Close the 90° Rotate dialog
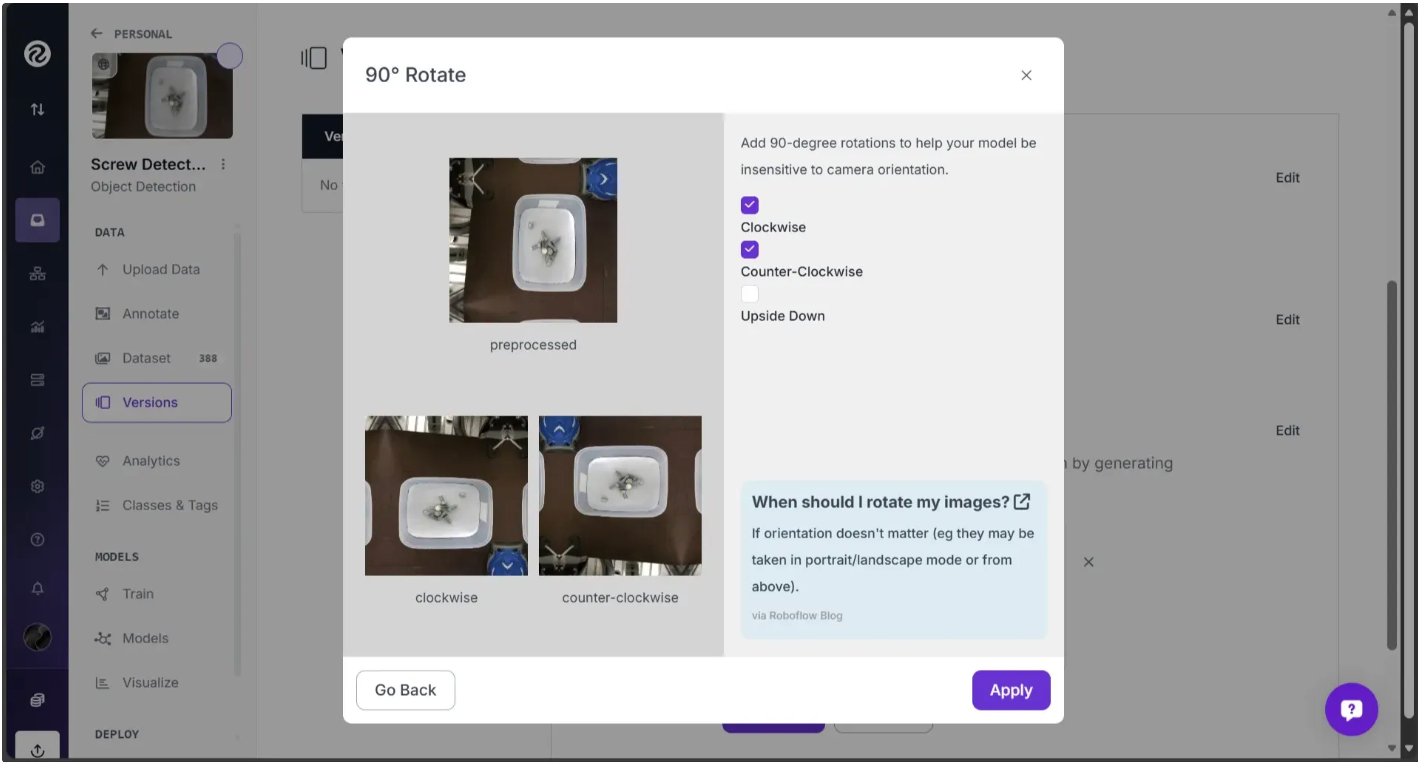1418x762 pixels. point(1026,75)
